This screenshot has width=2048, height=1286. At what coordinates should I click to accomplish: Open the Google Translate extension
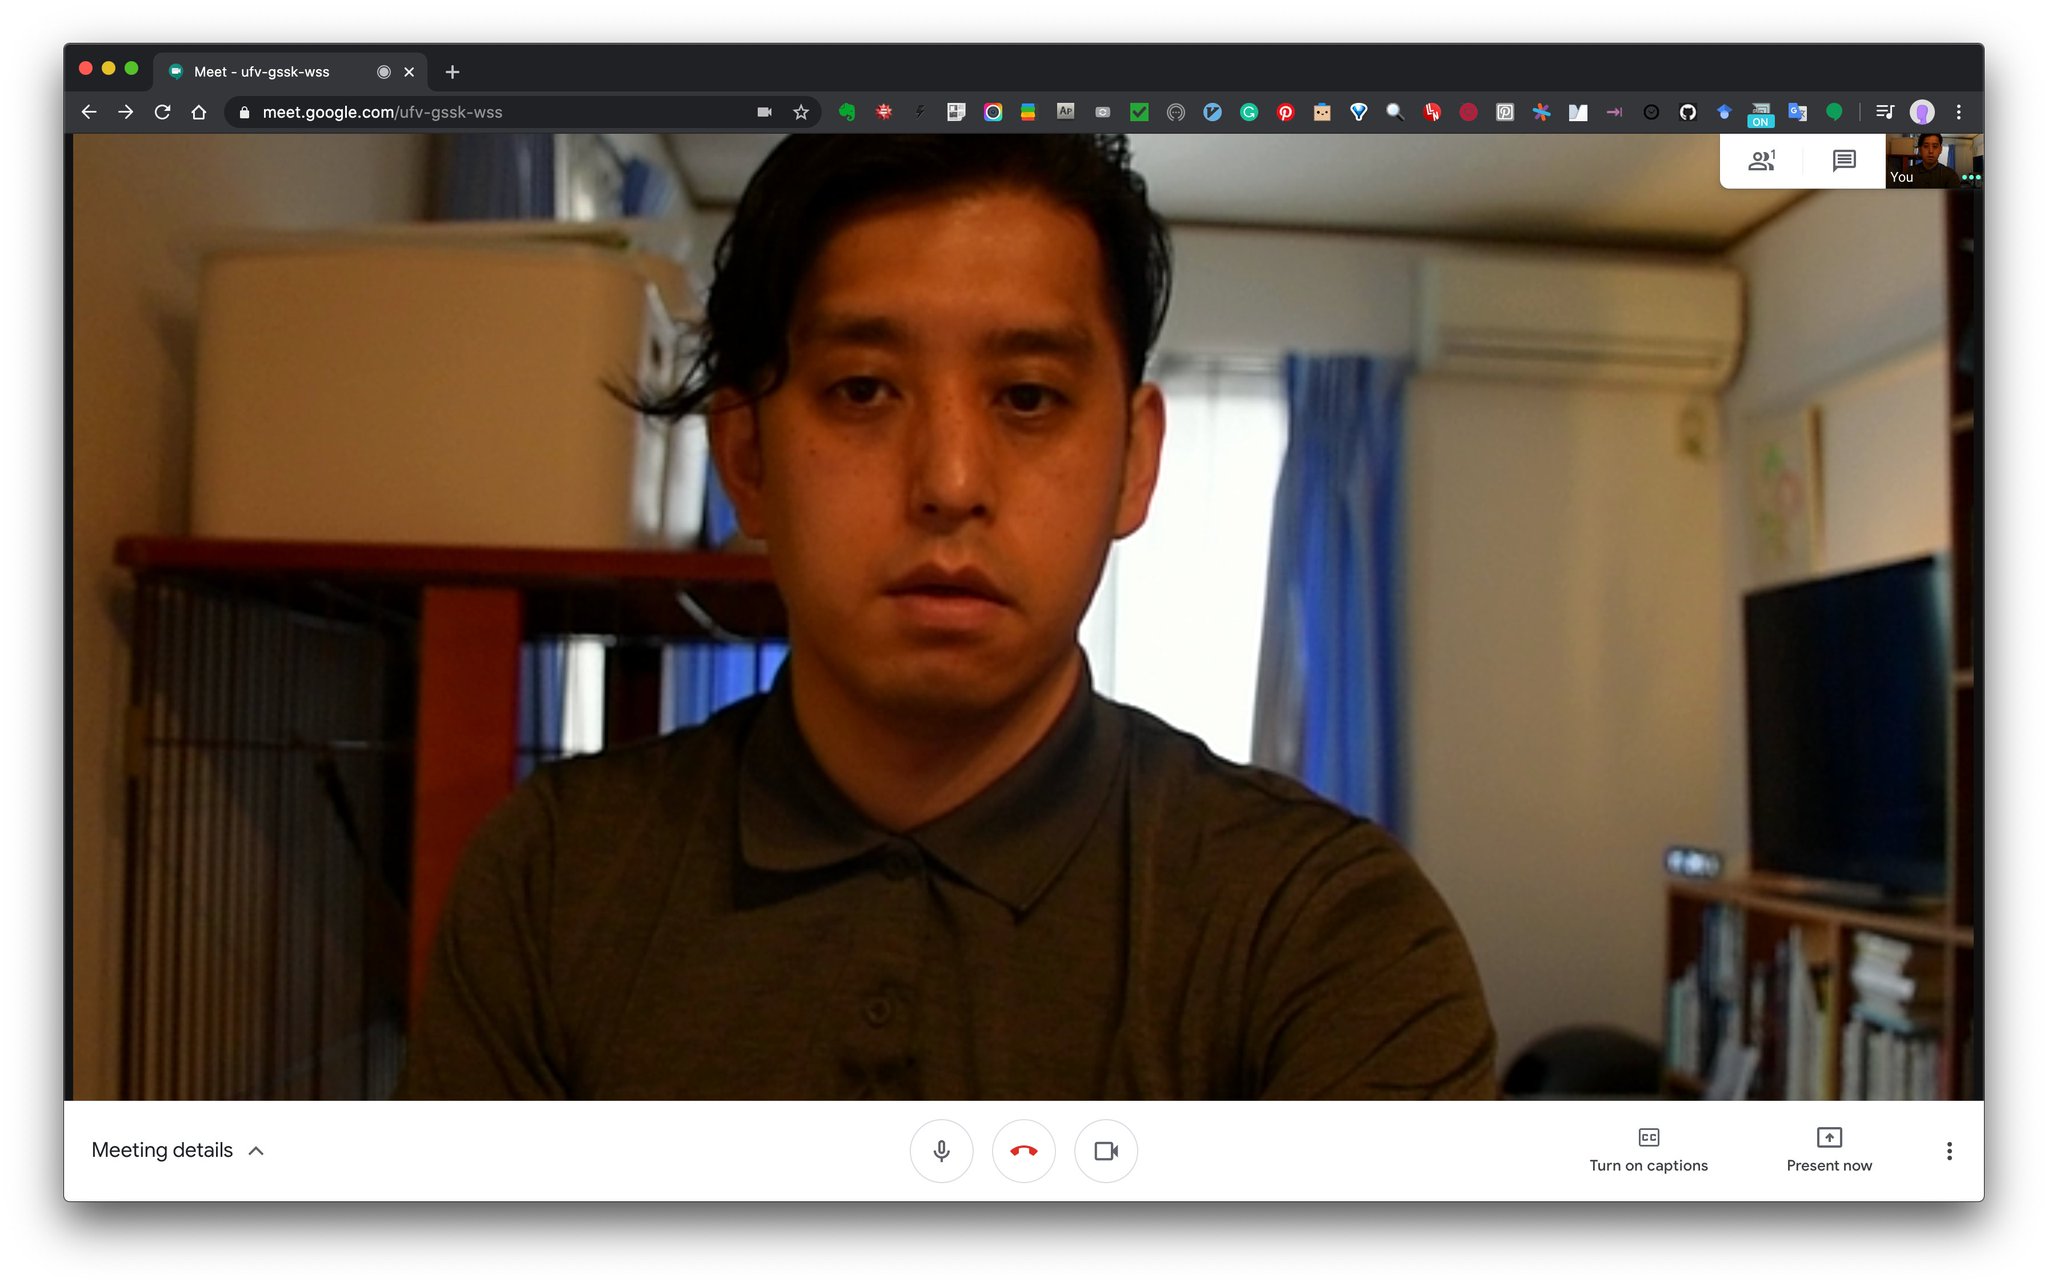pyautogui.click(x=1797, y=112)
